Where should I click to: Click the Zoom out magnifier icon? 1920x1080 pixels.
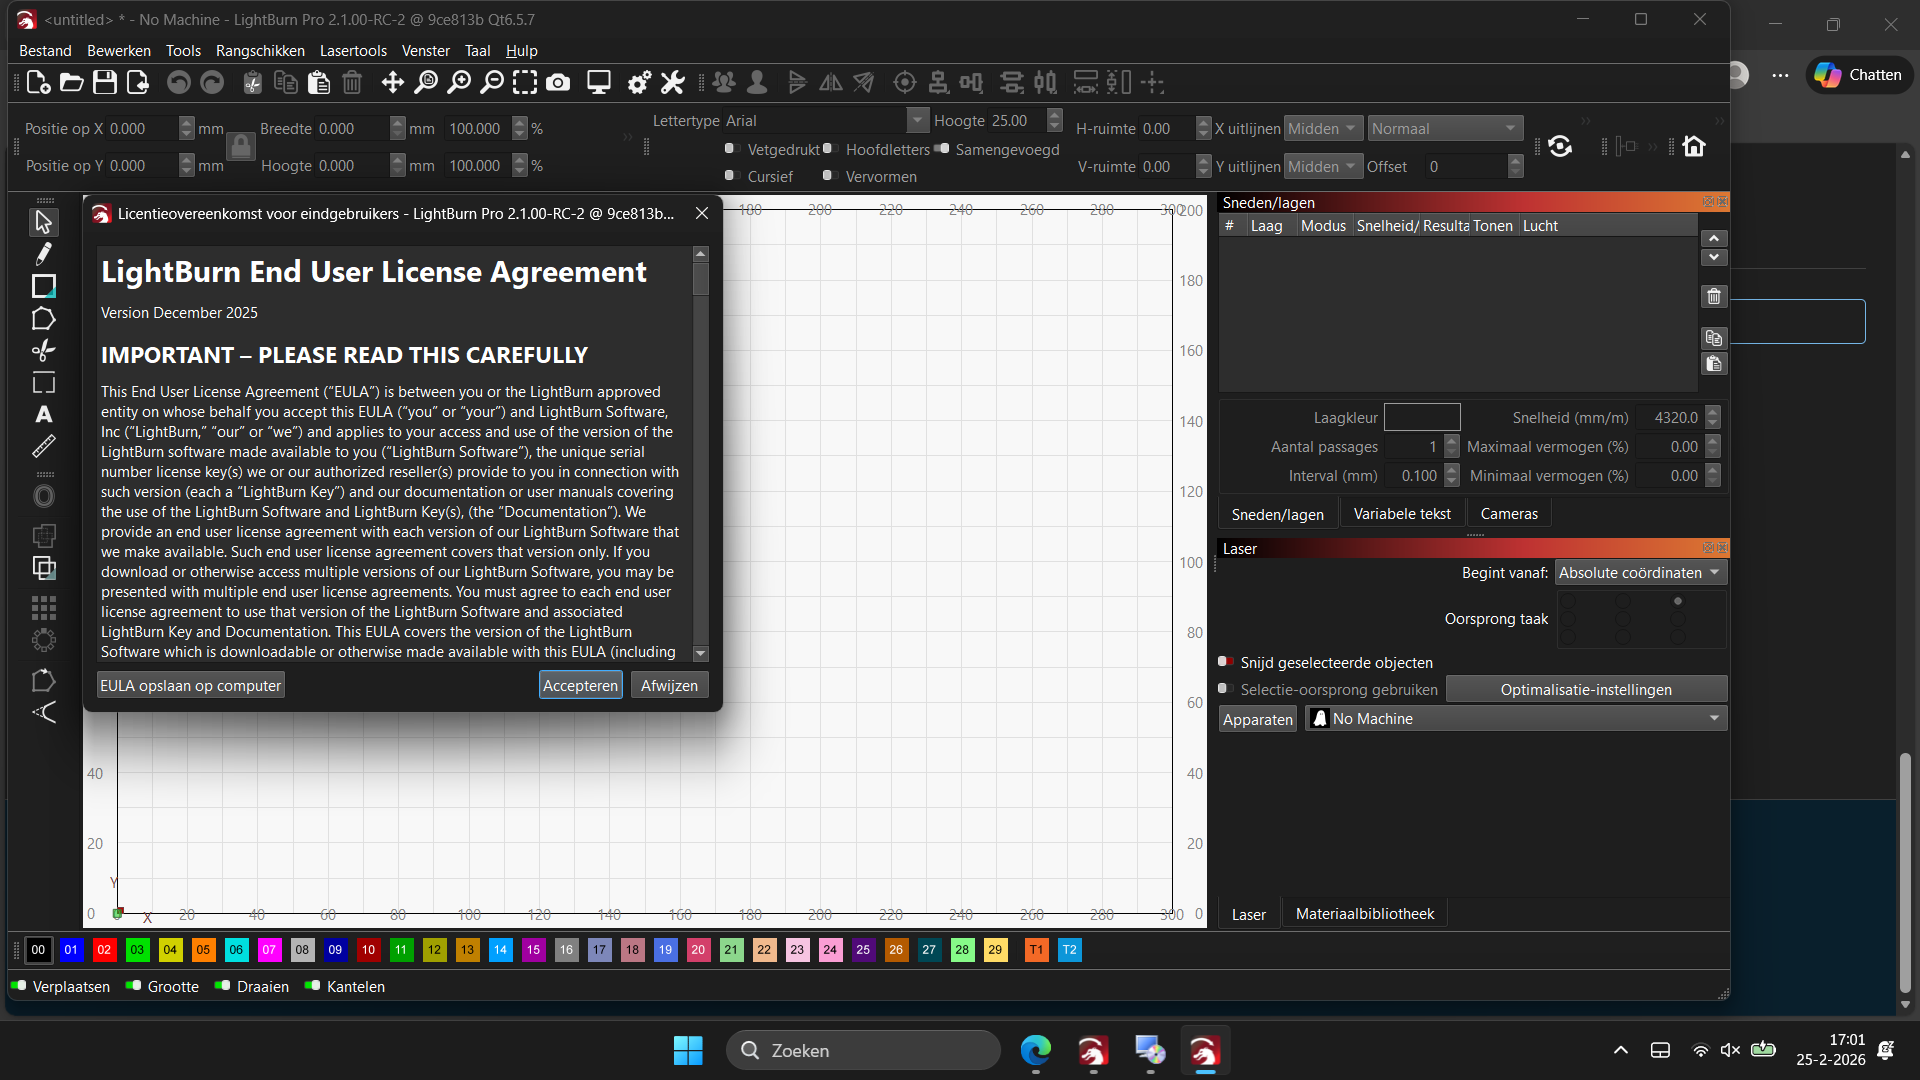pos(492,83)
